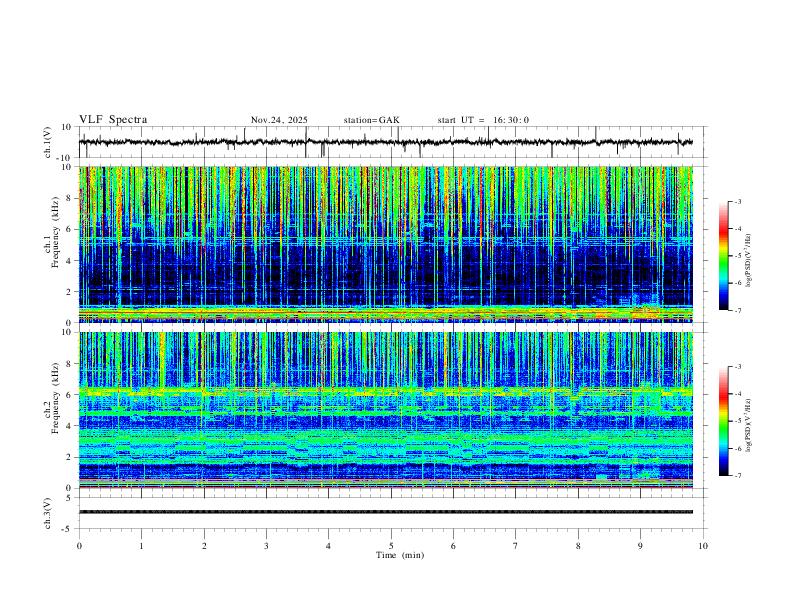Click the "-3" tick on upper colorbar

click(737, 201)
